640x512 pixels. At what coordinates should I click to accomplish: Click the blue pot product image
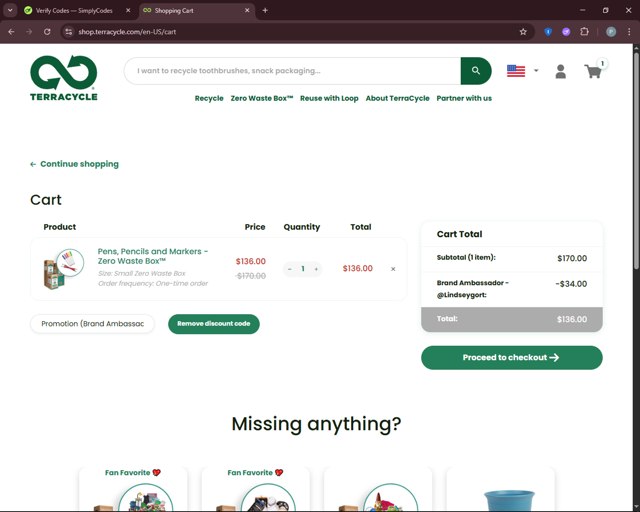click(509, 500)
